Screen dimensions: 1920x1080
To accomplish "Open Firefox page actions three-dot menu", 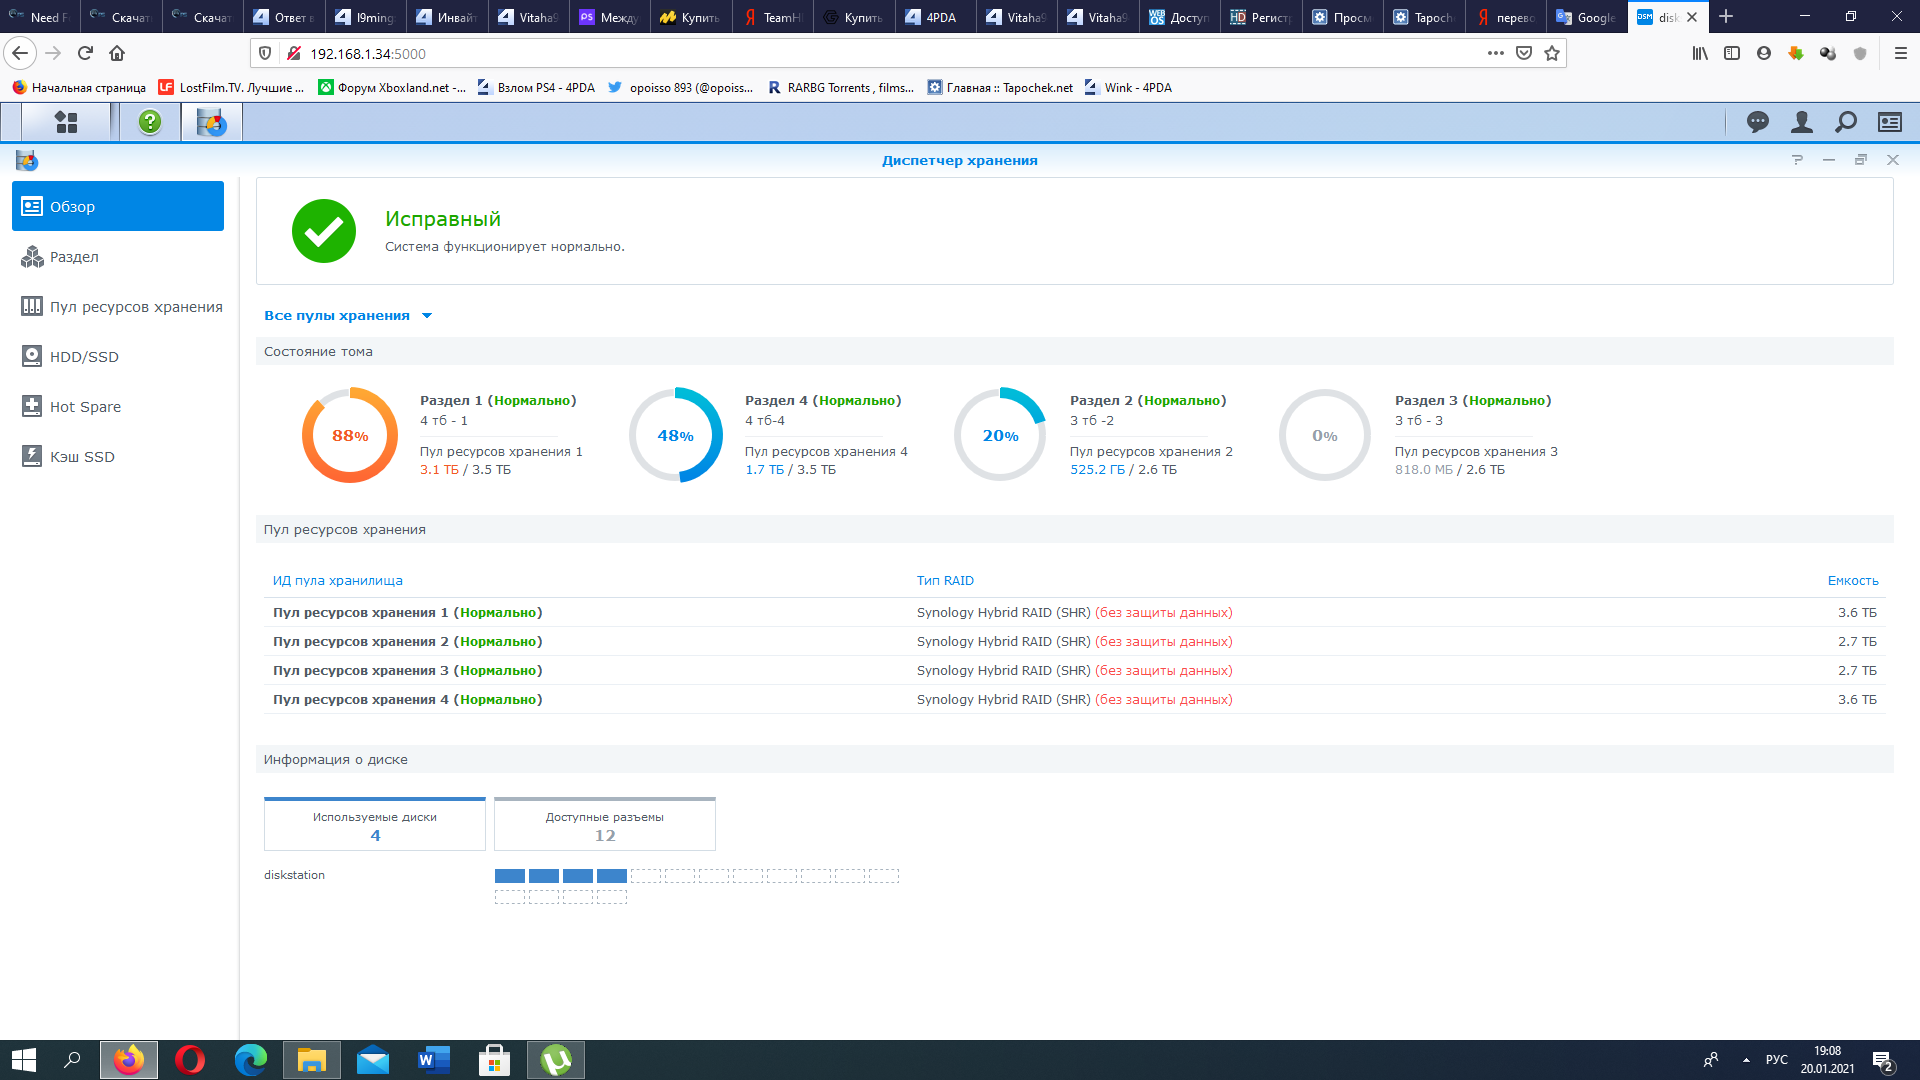I will 1495,53.
